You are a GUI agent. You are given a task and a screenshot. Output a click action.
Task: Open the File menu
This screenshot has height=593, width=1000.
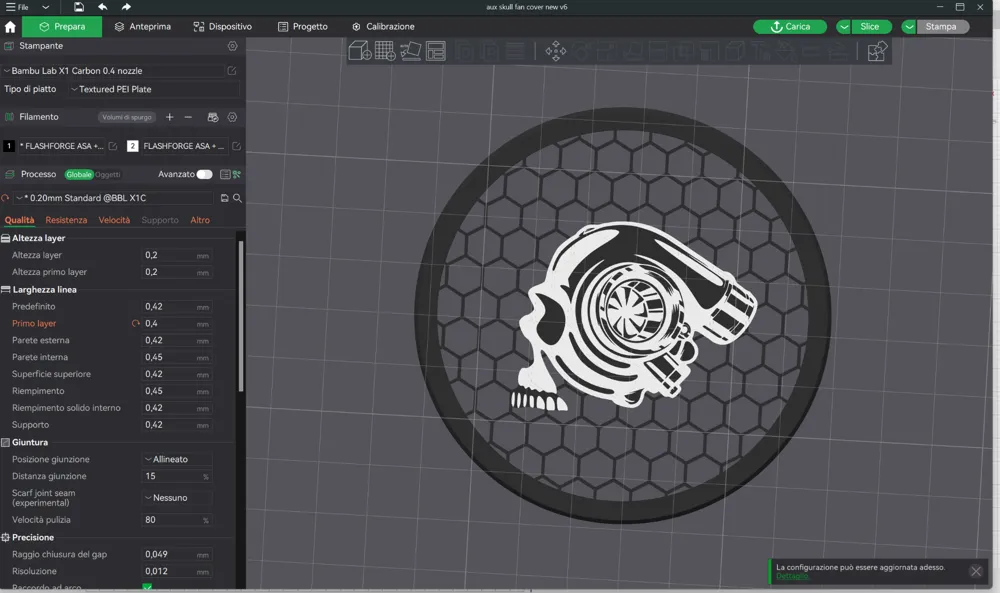point(17,7)
